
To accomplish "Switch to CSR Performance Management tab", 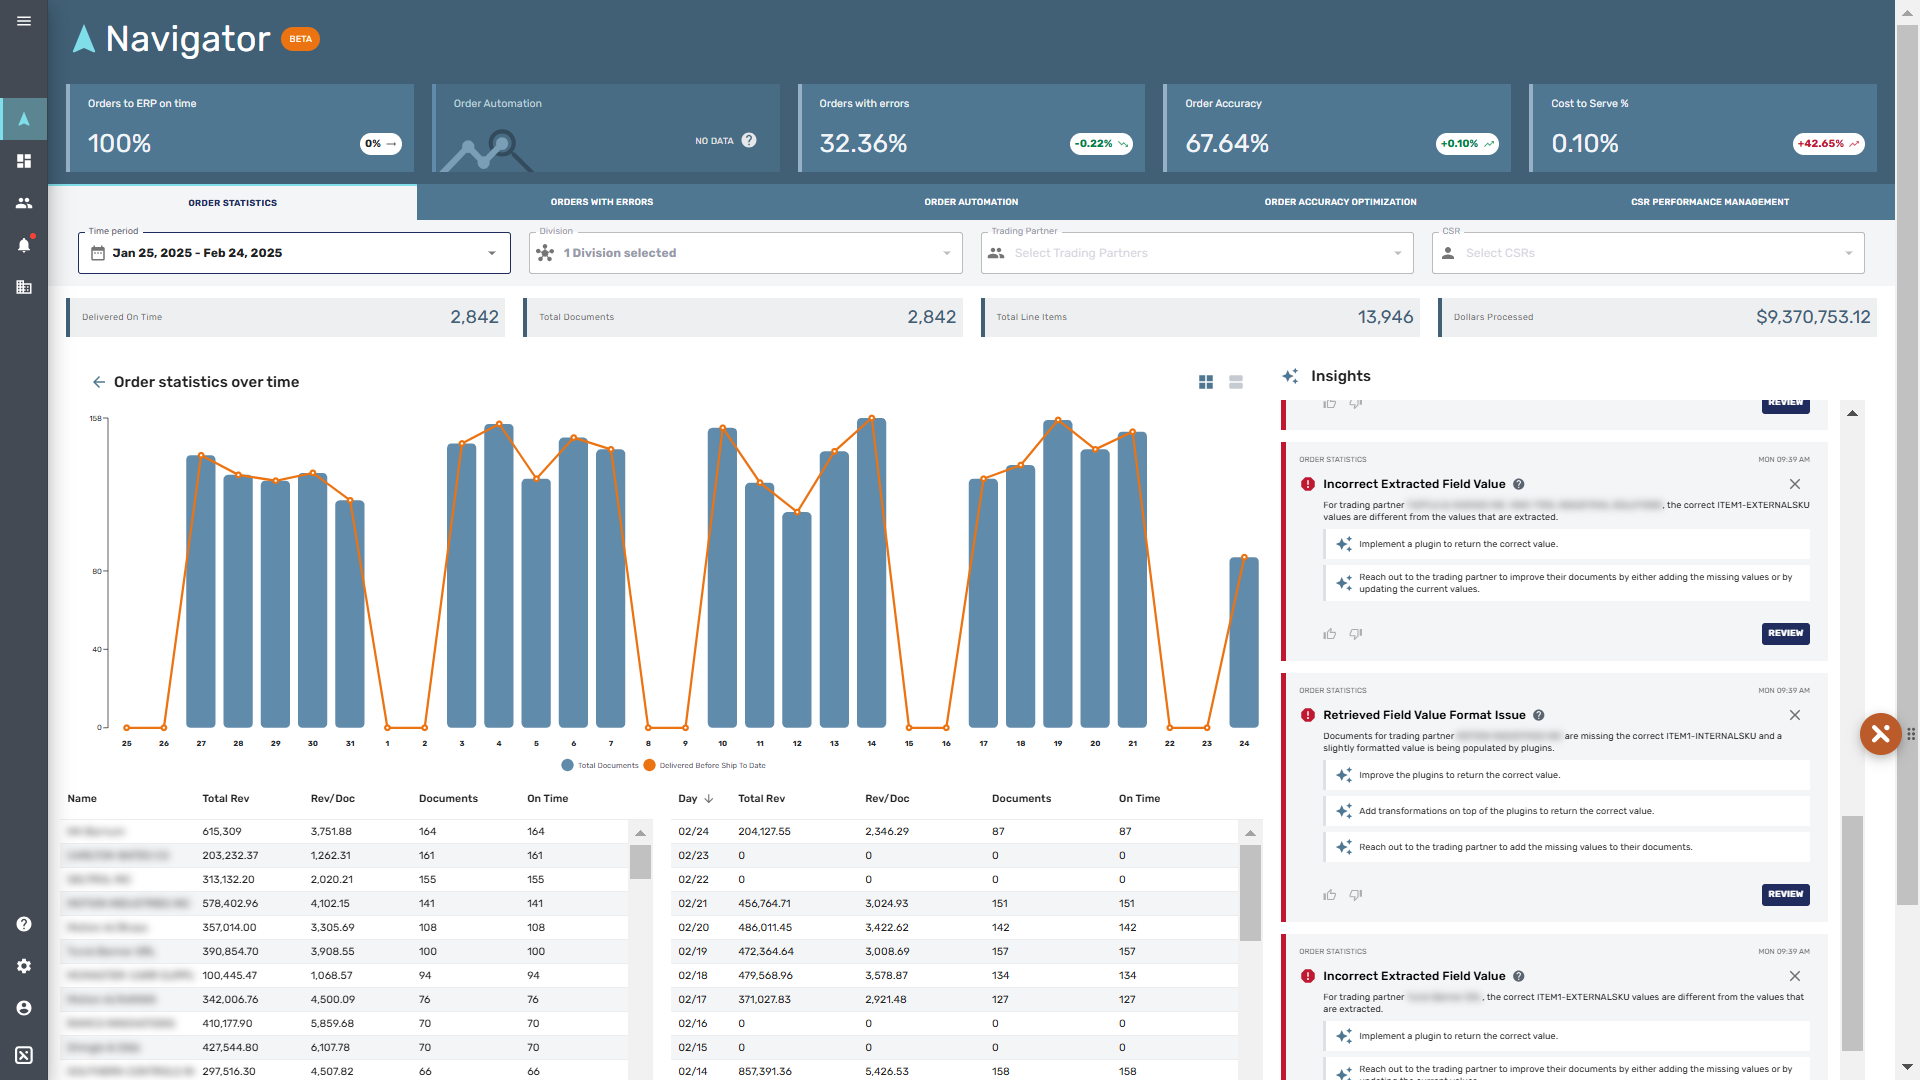I will coord(1710,202).
